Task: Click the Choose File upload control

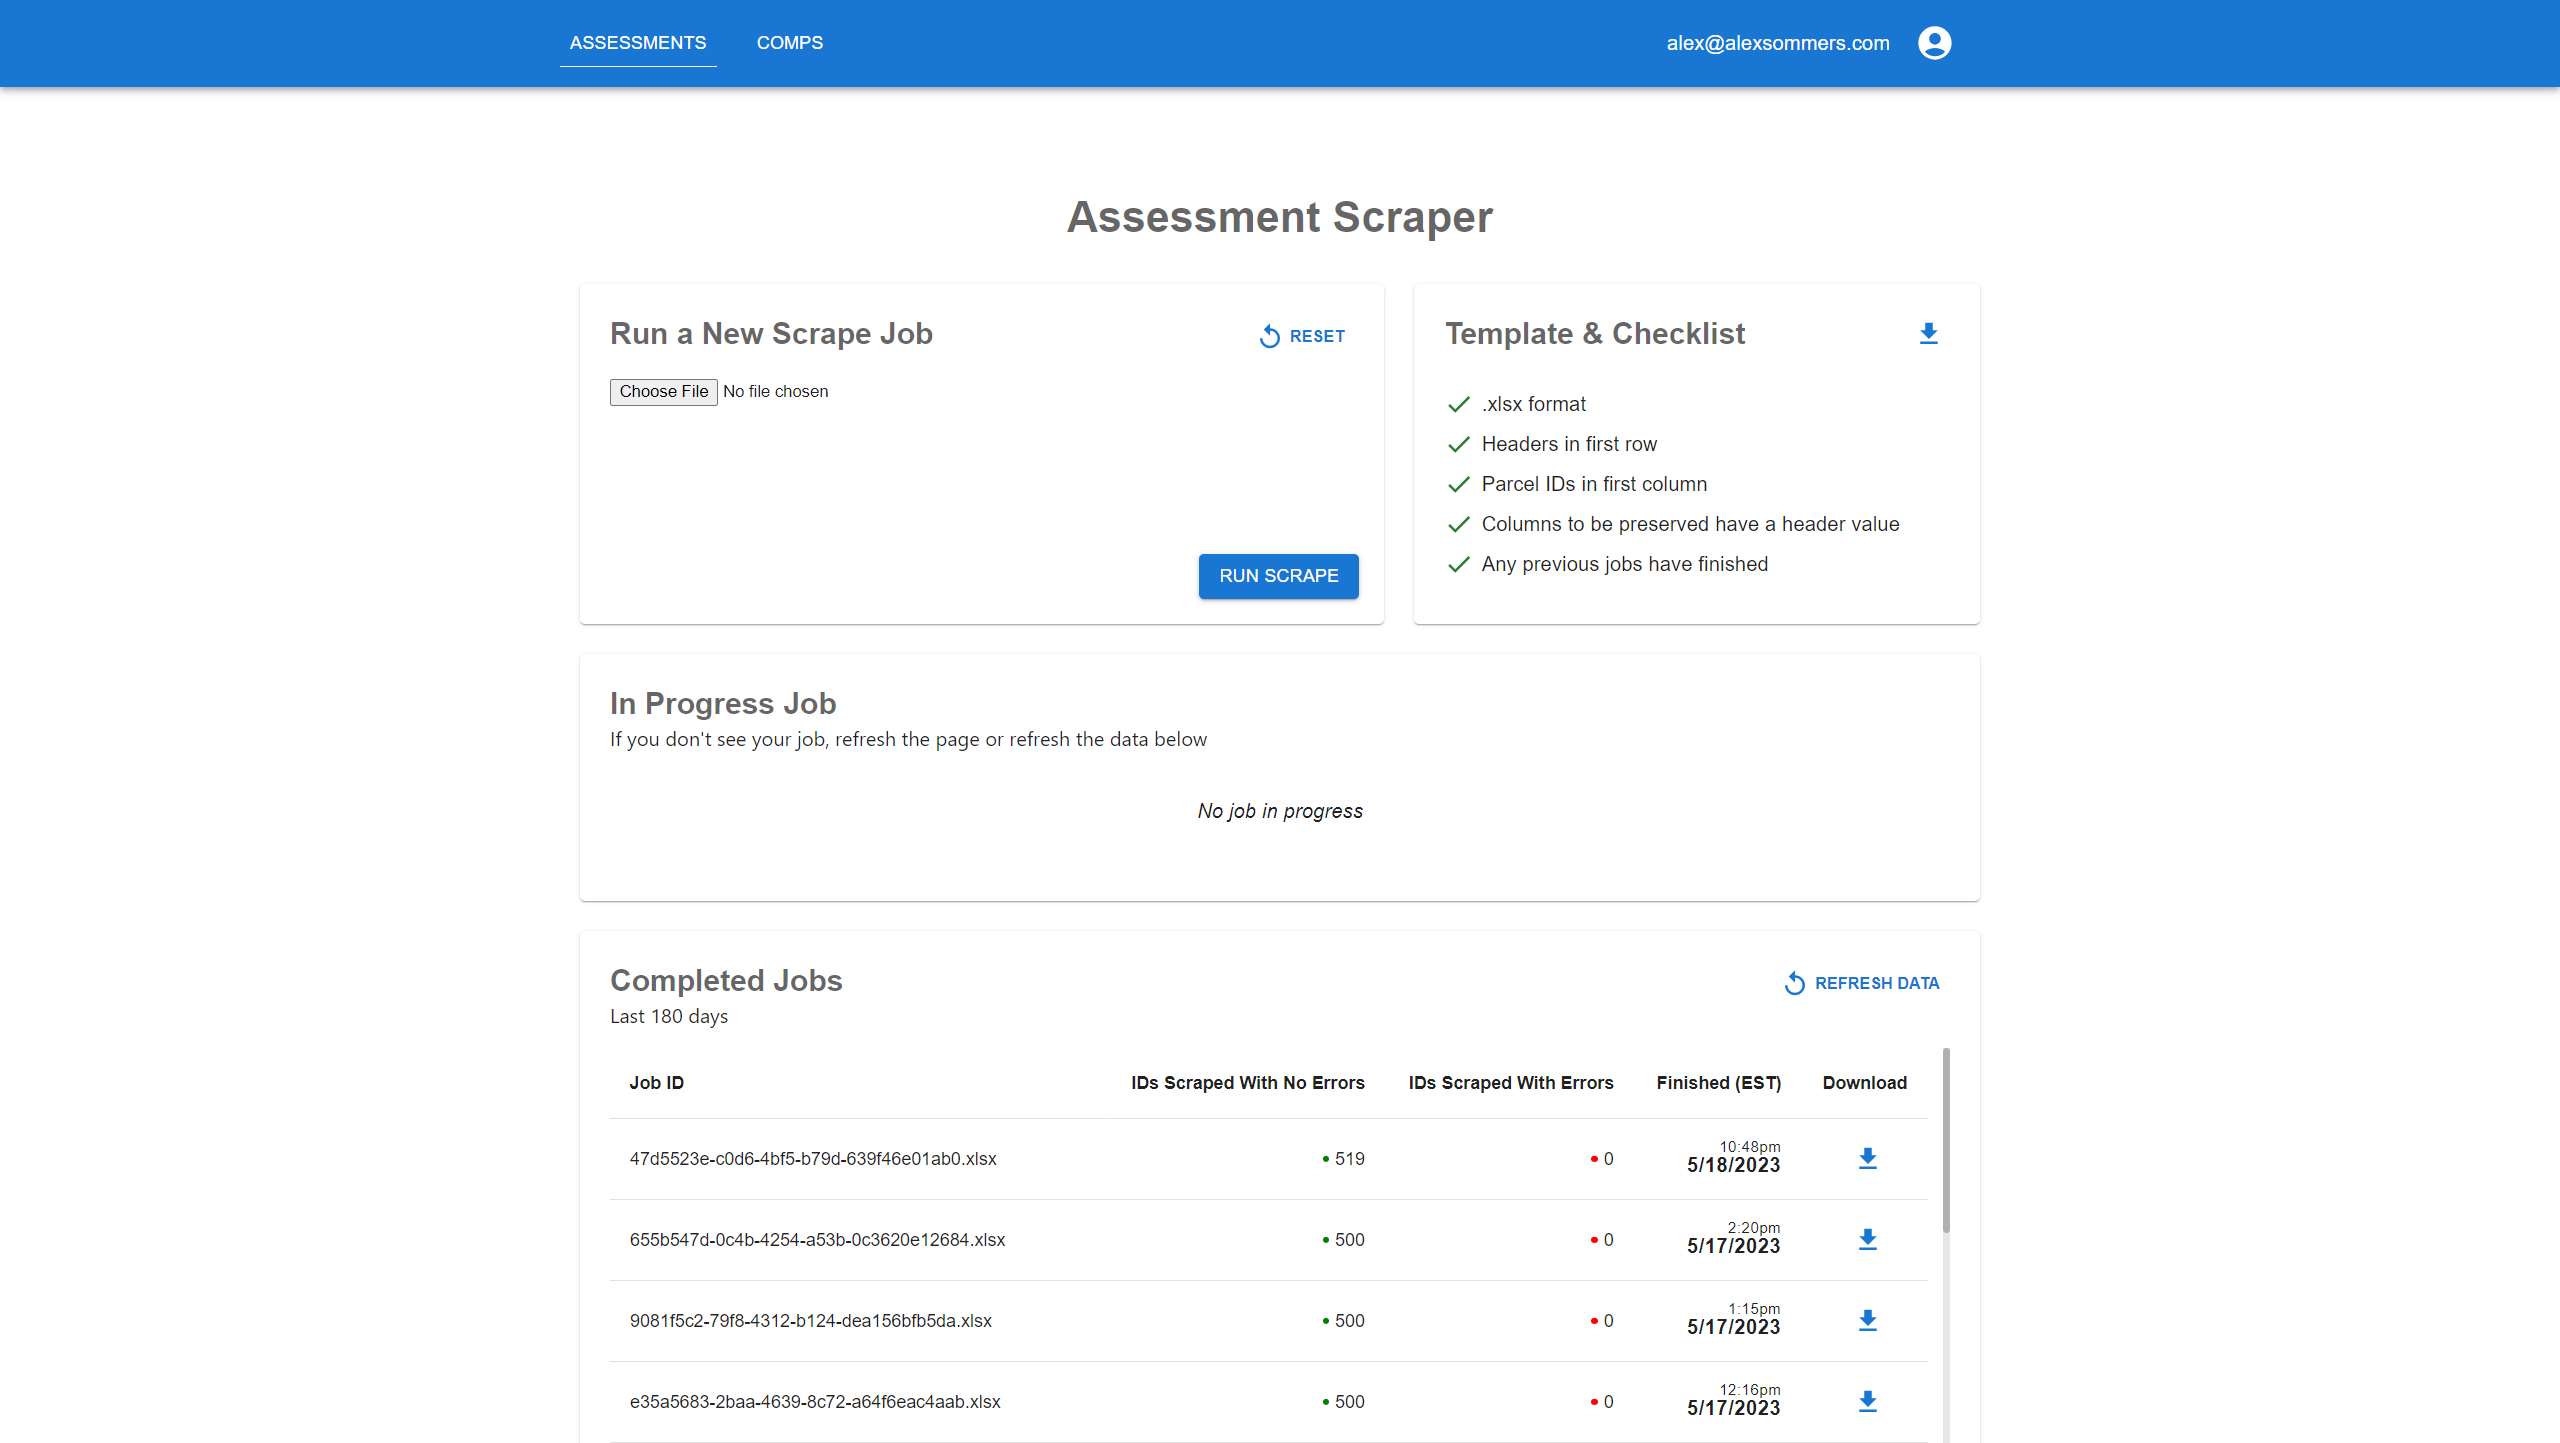Action: [663, 391]
